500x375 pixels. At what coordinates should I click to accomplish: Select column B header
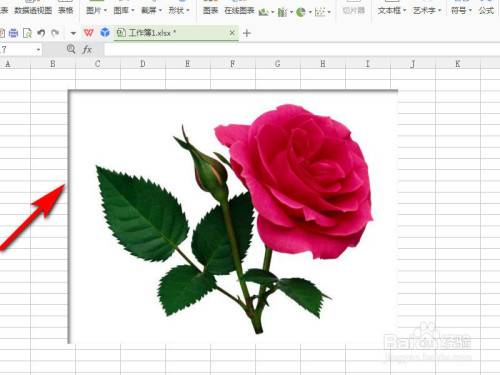pyautogui.click(x=53, y=64)
